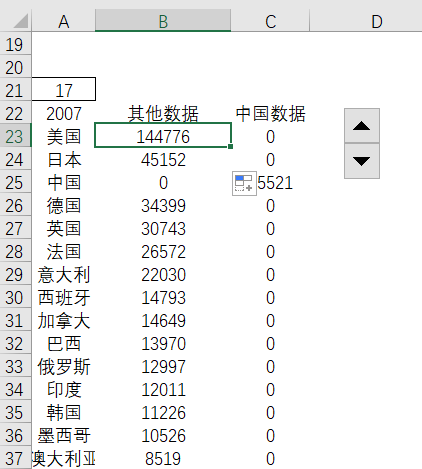
Task: Select the value 34399
Action: coord(163,205)
